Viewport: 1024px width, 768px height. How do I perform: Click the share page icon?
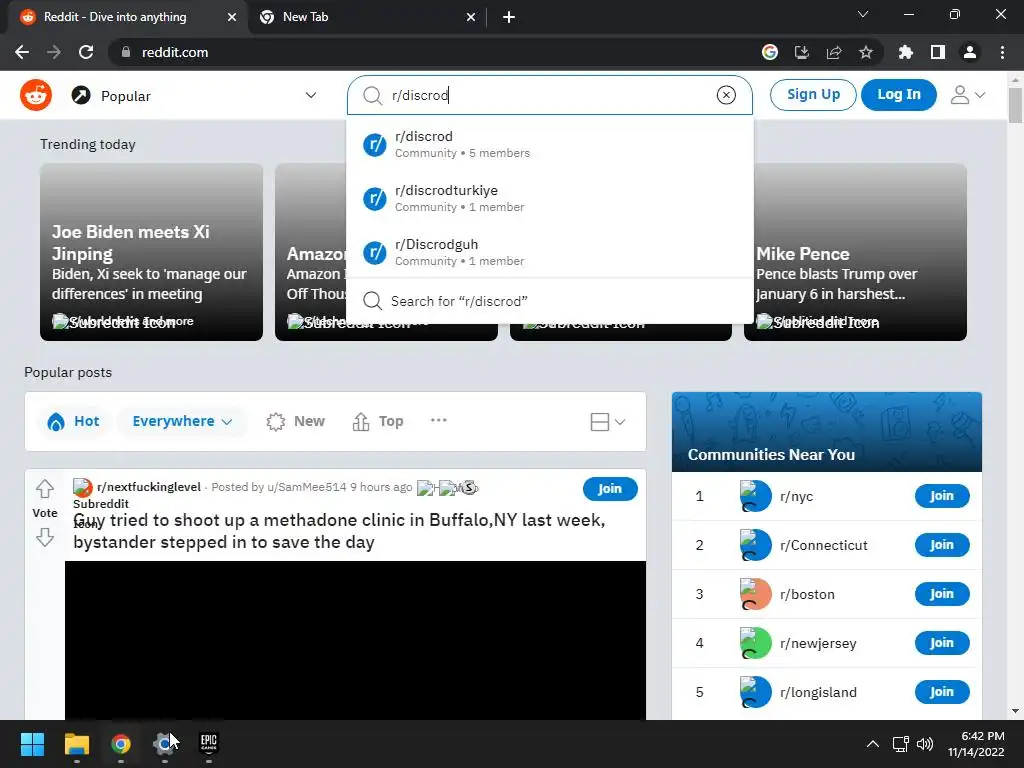pos(834,52)
